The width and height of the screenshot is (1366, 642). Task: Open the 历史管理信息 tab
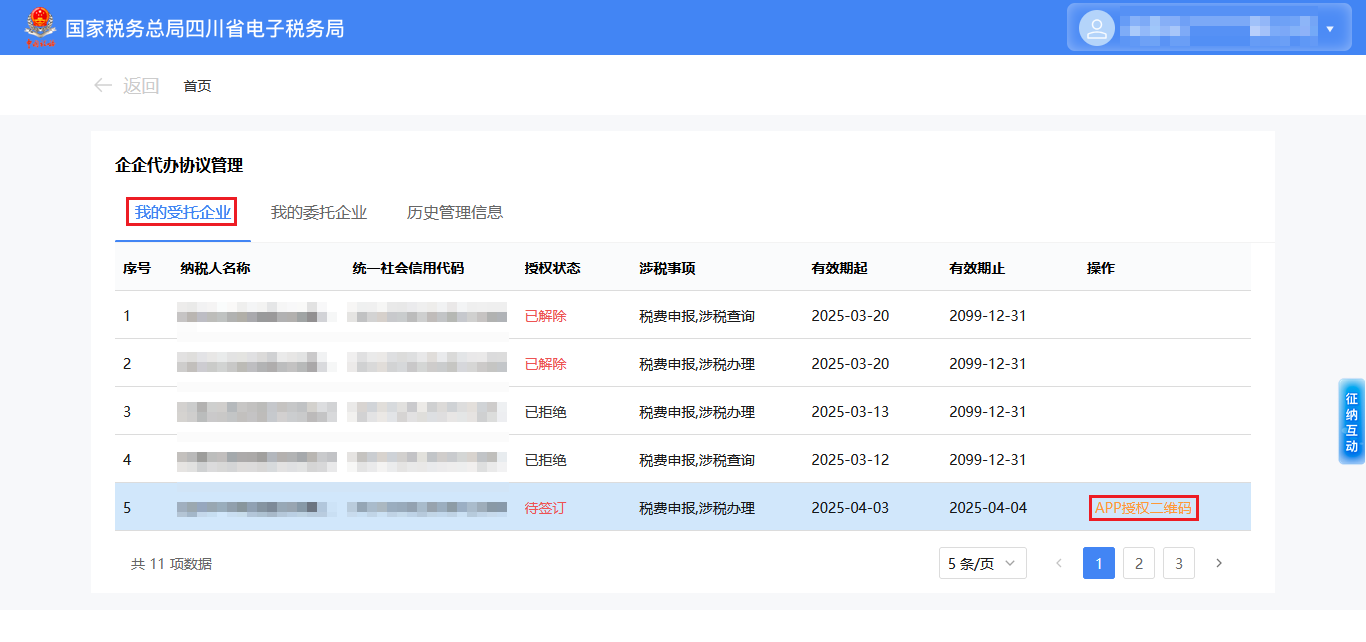tap(455, 212)
